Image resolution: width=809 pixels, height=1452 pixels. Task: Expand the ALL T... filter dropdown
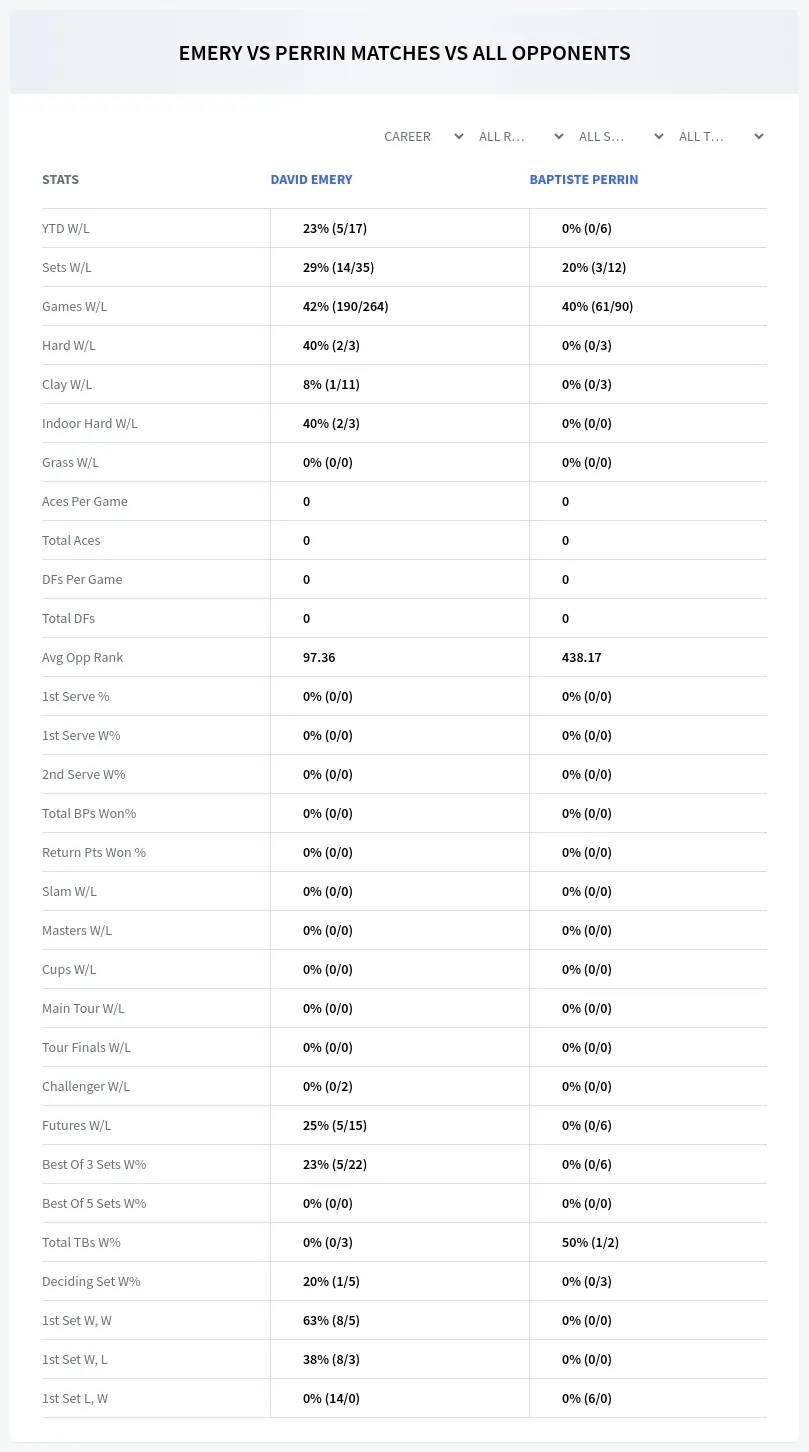pyautogui.click(x=721, y=136)
